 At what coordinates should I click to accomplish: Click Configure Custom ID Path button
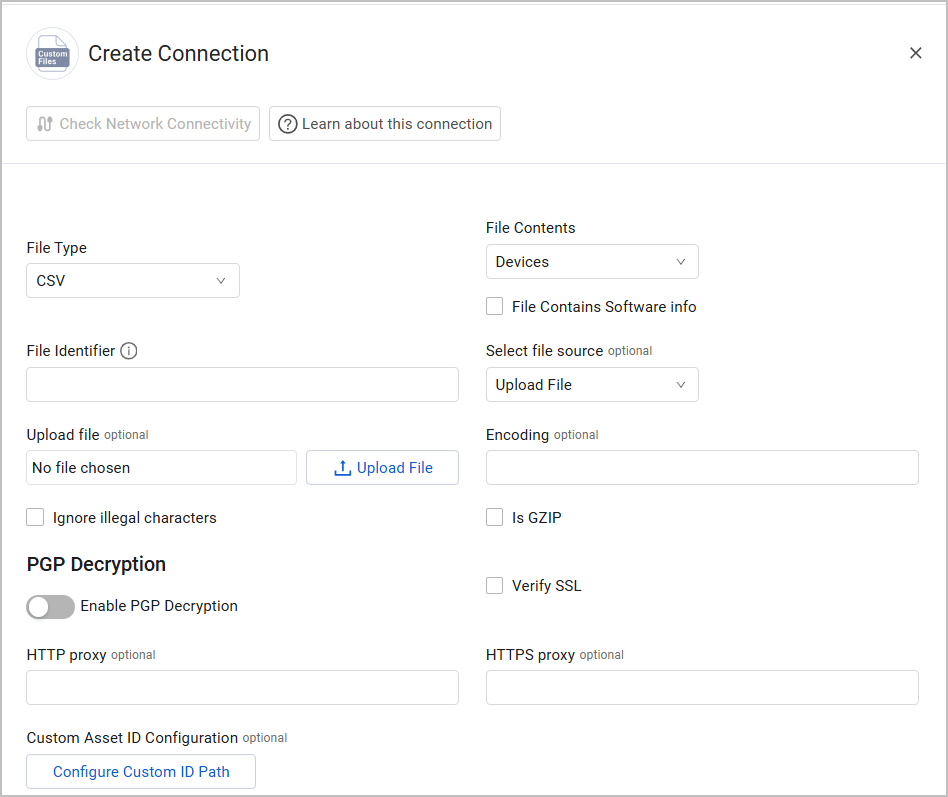click(141, 772)
